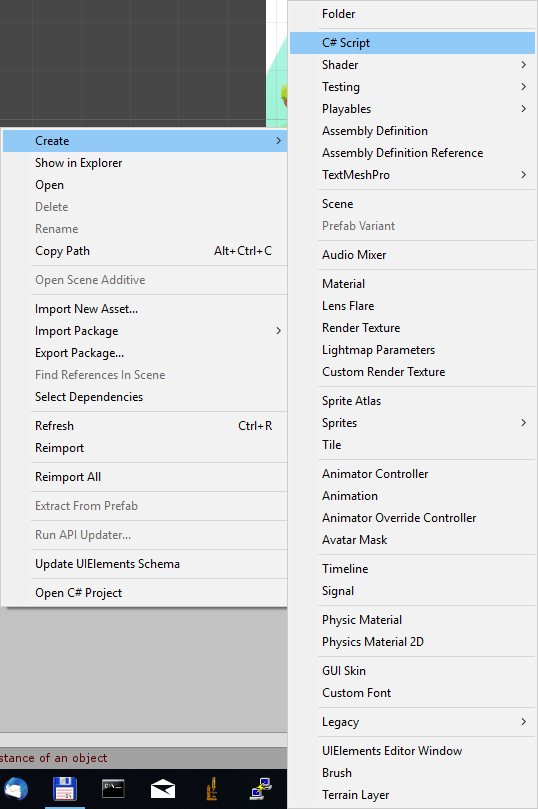Image resolution: width=538 pixels, height=809 pixels.
Task: Open the white envelope Mail taskbar icon
Action: coord(162,789)
